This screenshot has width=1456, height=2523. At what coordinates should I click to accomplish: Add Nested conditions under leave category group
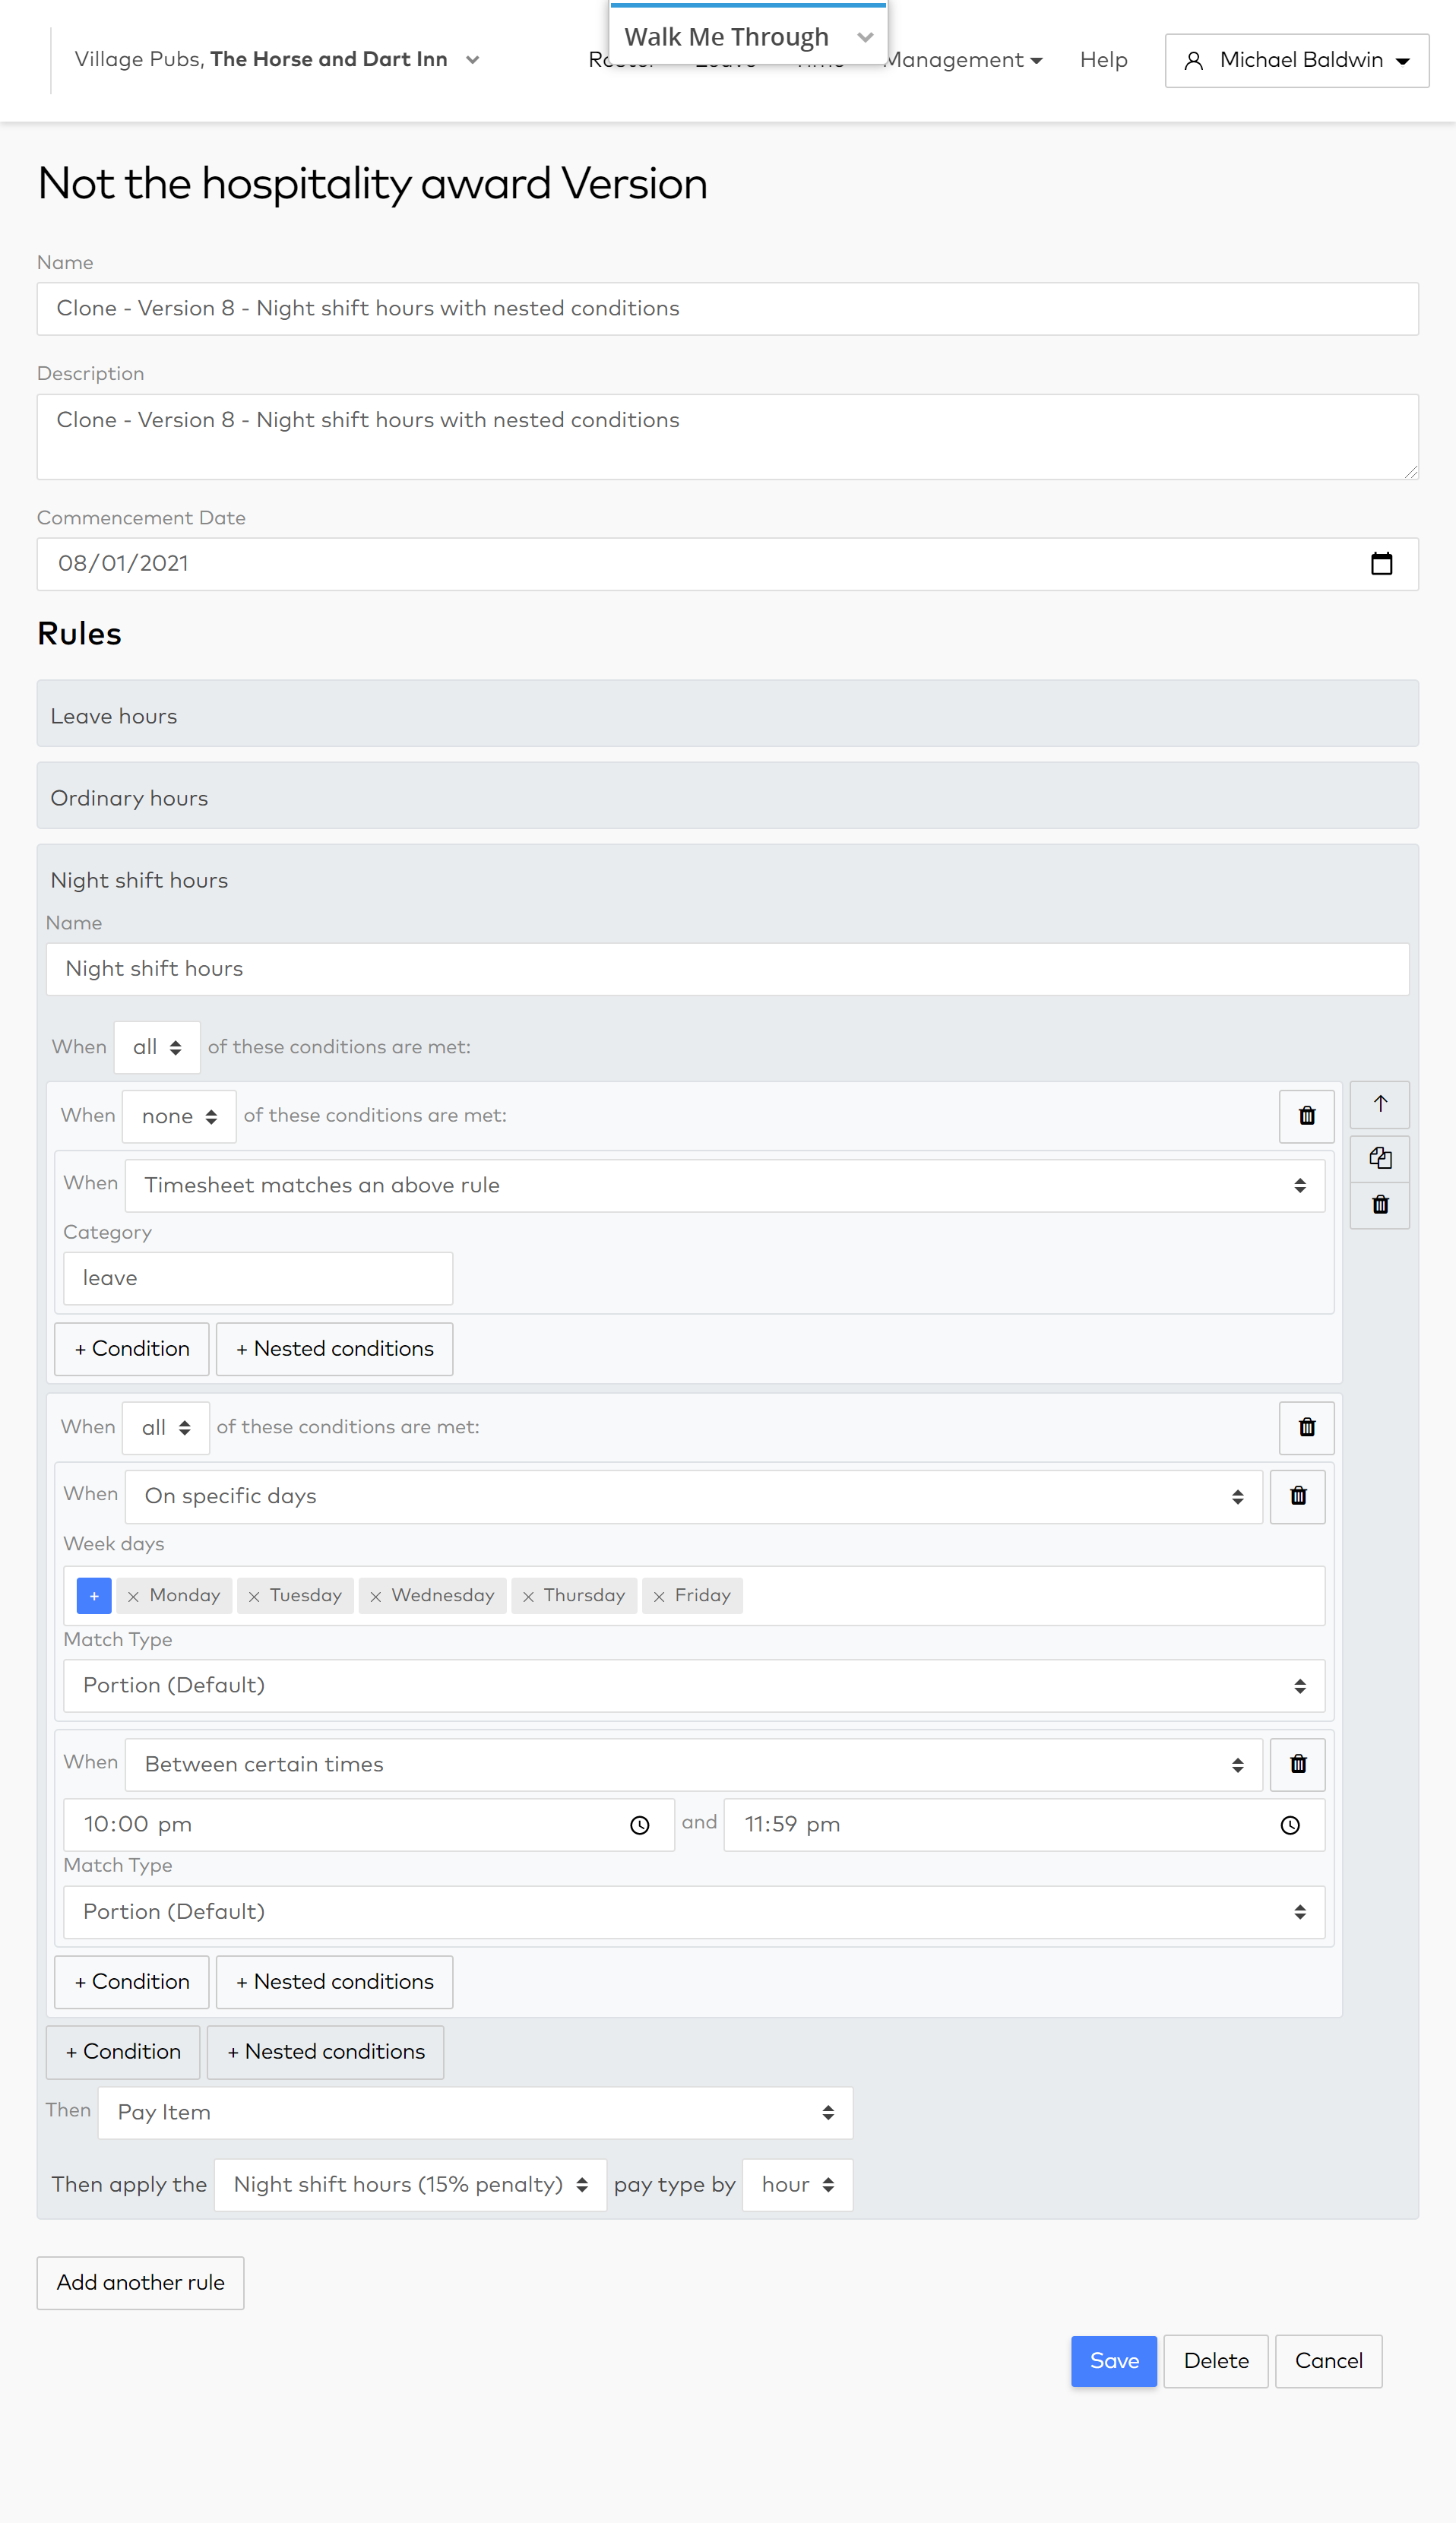click(334, 1349)
